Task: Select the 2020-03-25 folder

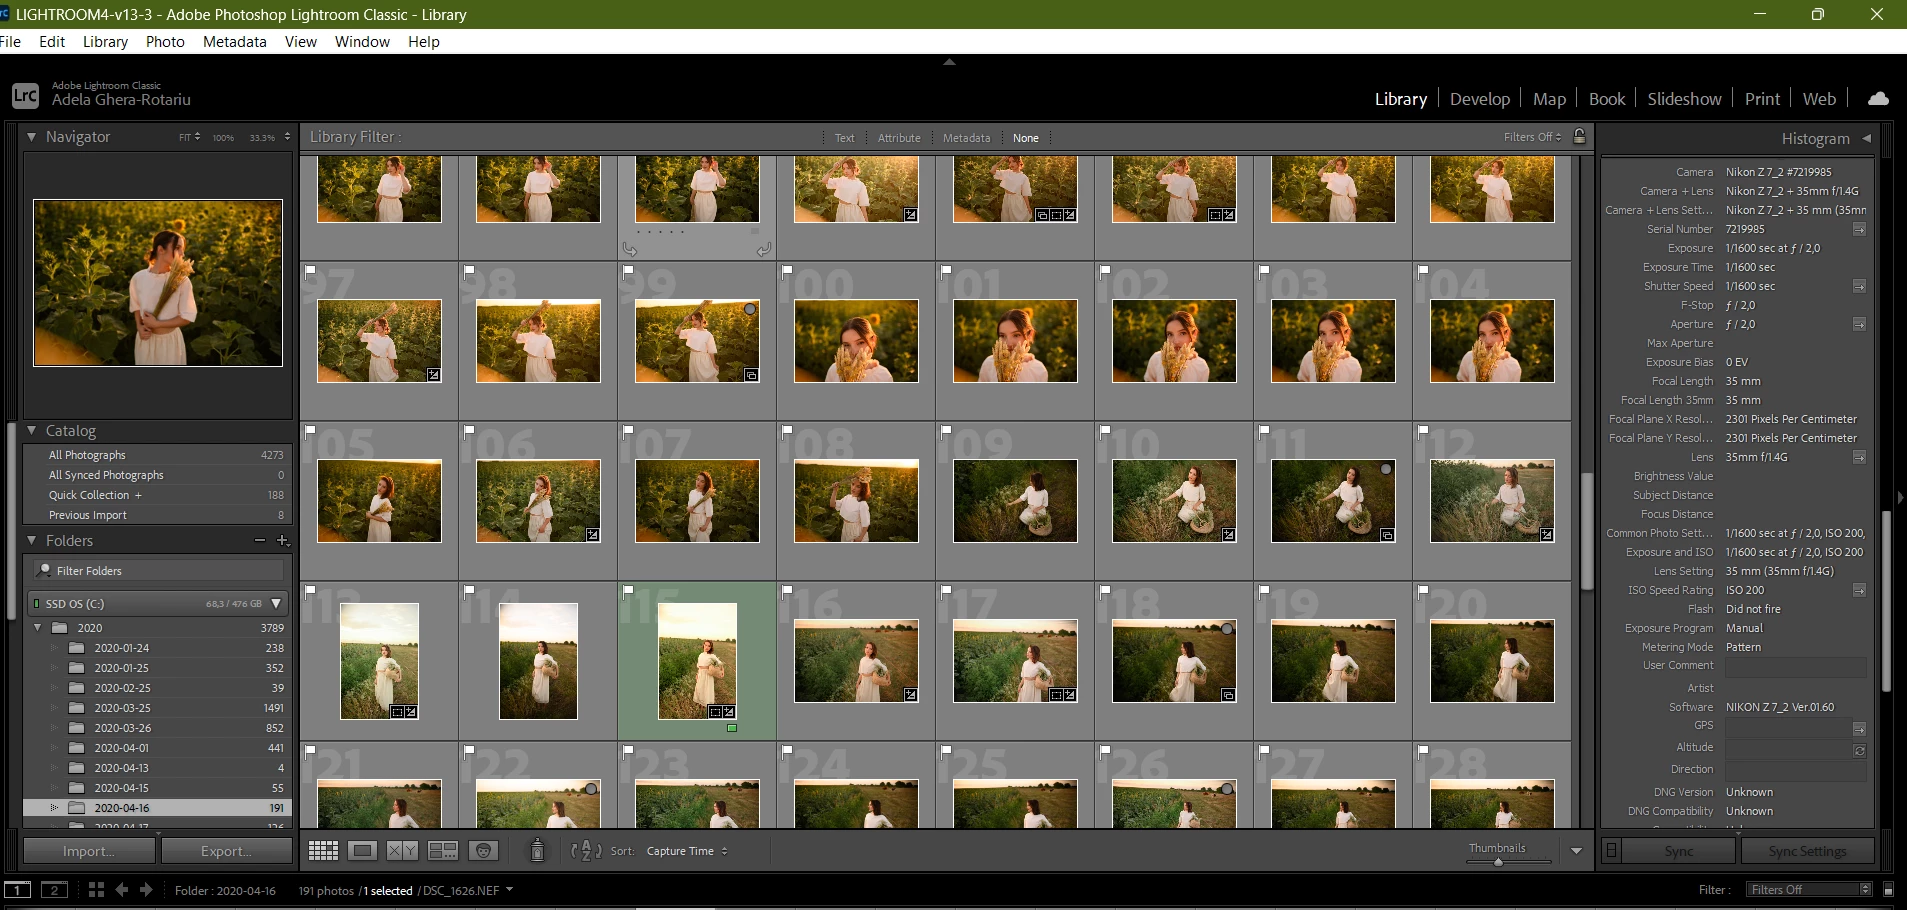Action: pyautogui.click(x=157, y=708)
